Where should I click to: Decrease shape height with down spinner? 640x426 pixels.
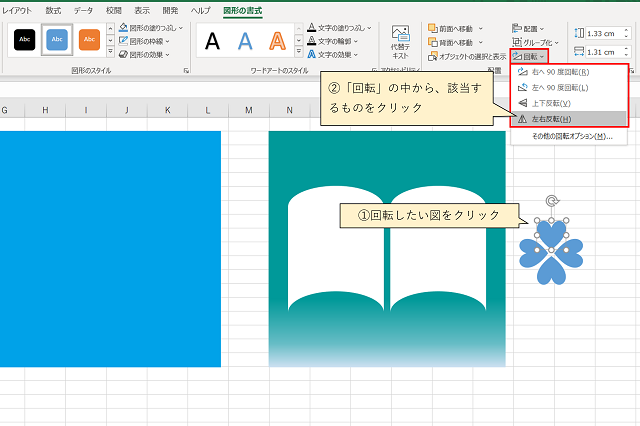626,36
